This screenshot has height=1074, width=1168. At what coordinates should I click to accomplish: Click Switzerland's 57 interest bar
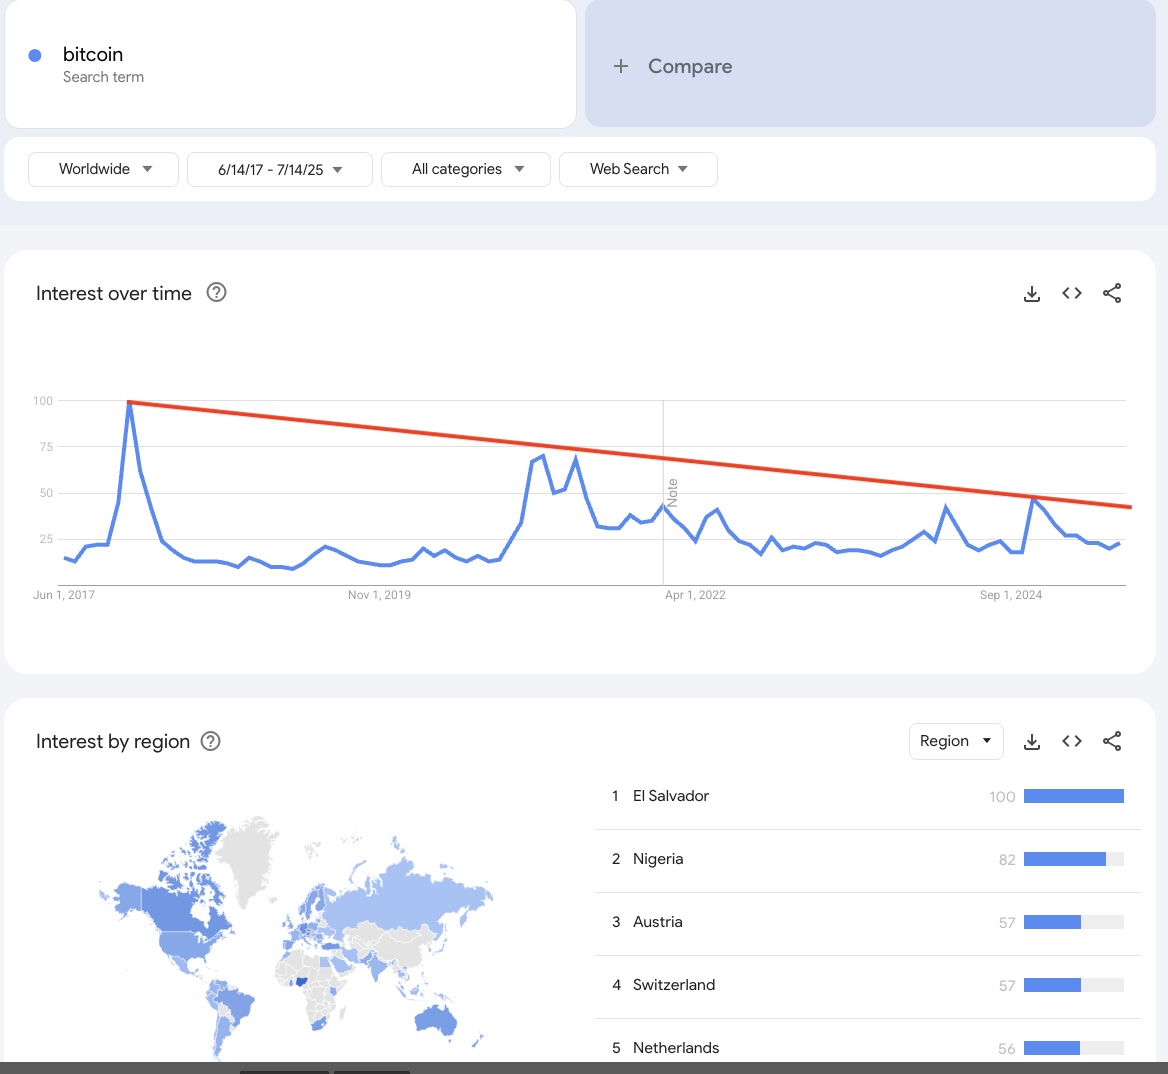pyautogui.click(x=1074, y=985)
